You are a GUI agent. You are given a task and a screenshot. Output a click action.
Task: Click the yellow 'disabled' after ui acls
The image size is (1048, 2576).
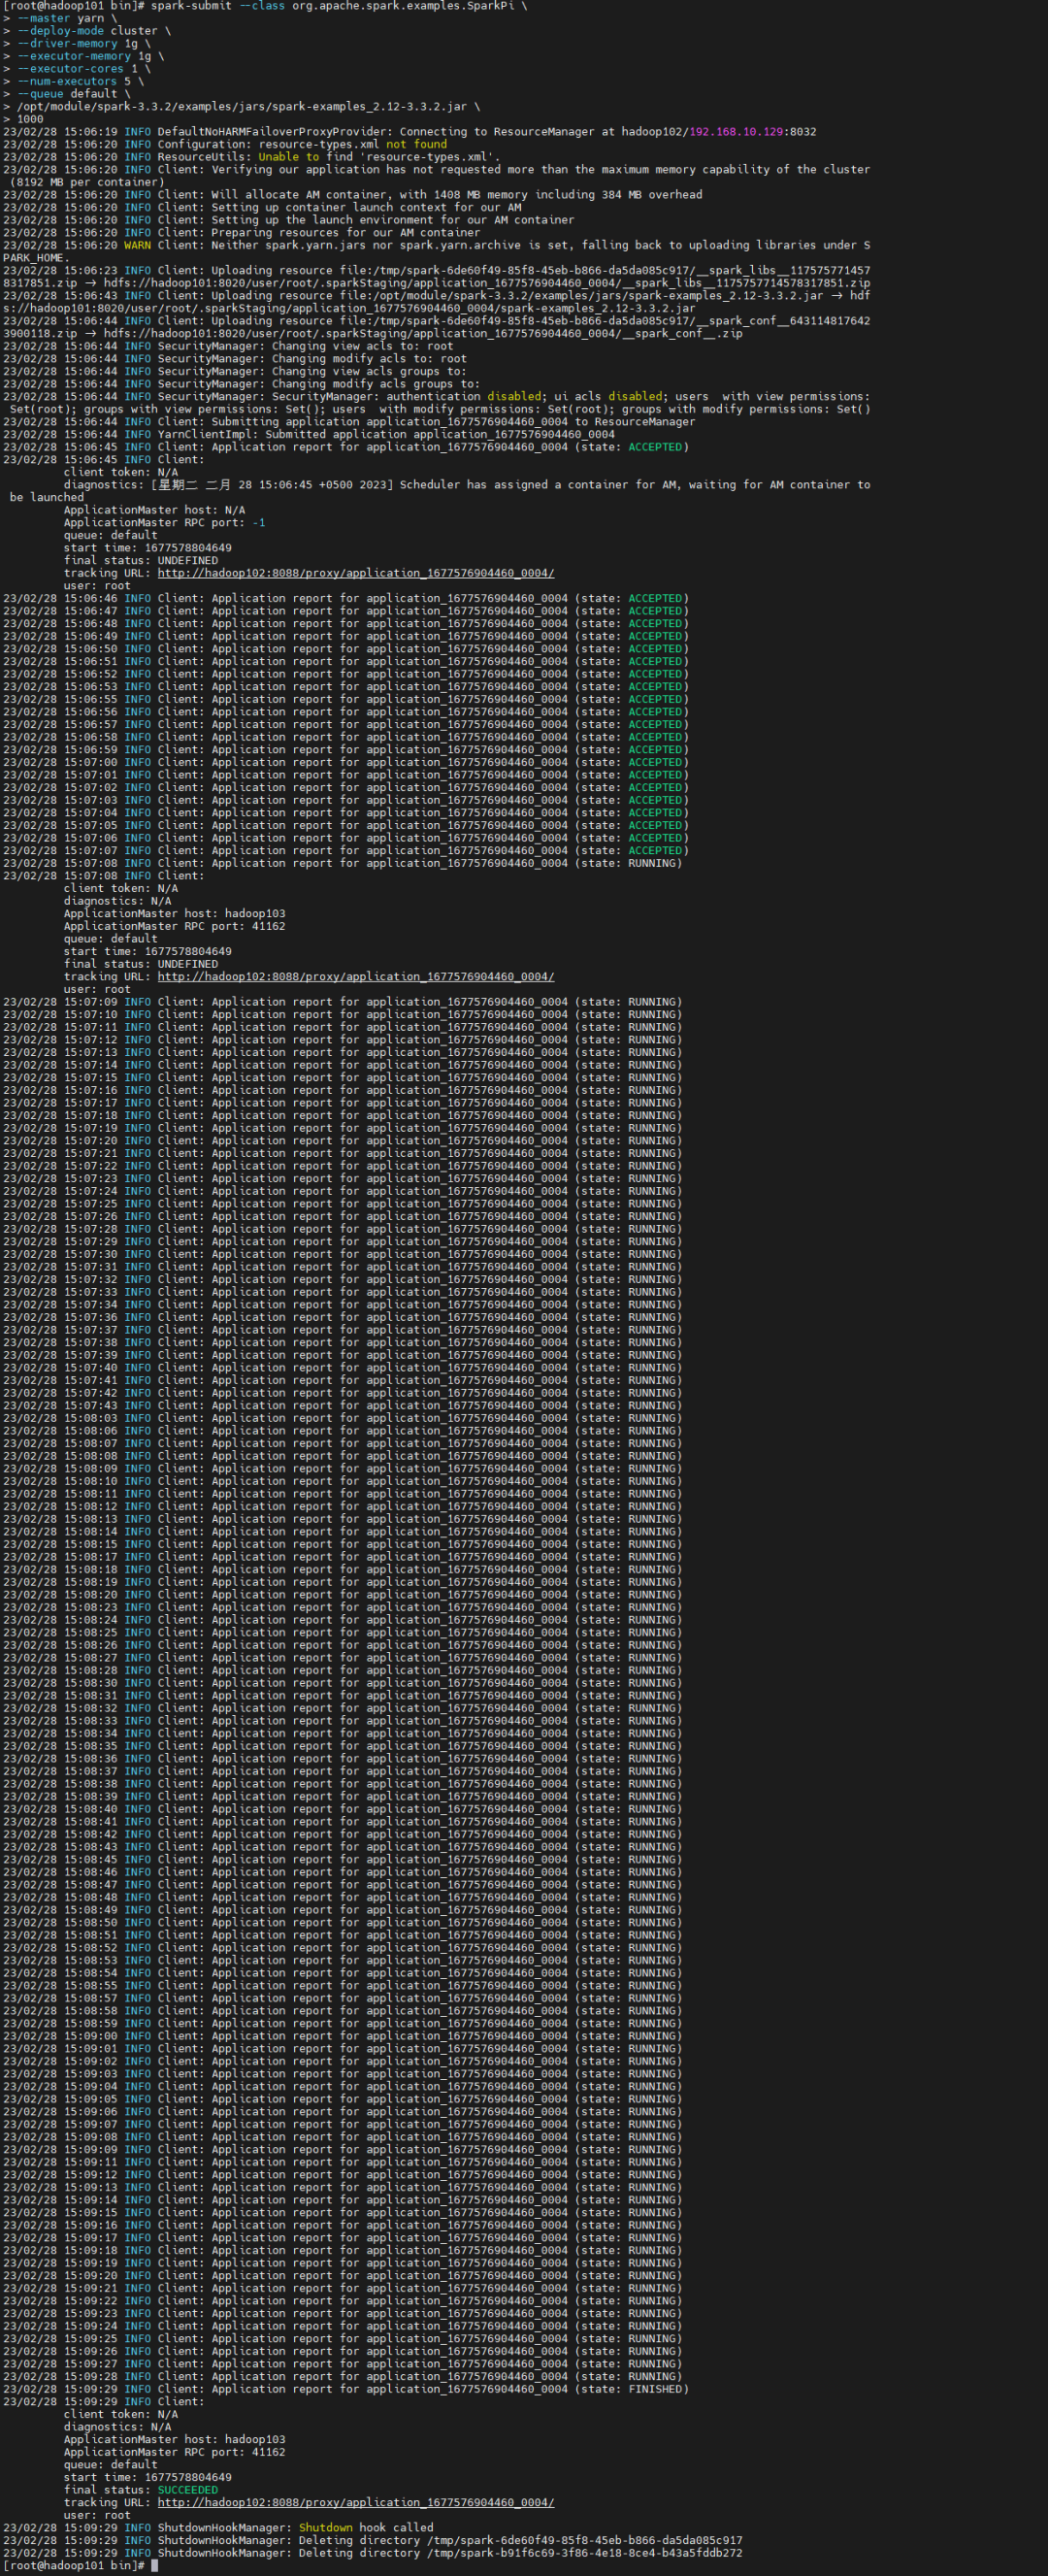pos(635,396)
